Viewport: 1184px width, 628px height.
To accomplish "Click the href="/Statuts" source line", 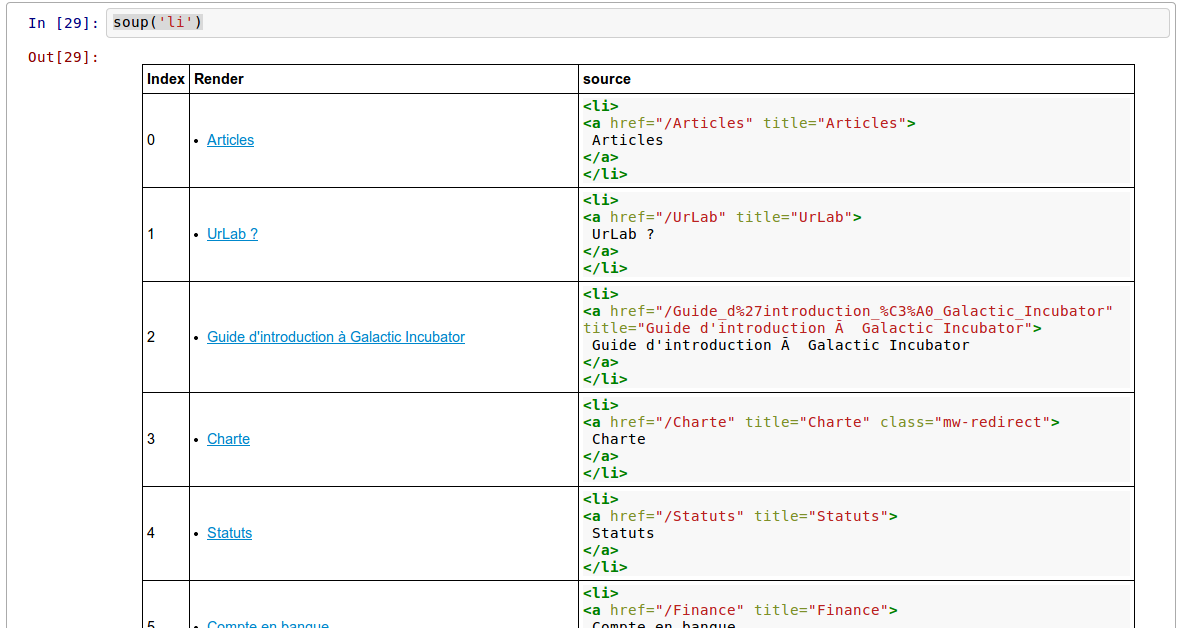I will coord(740,516).
